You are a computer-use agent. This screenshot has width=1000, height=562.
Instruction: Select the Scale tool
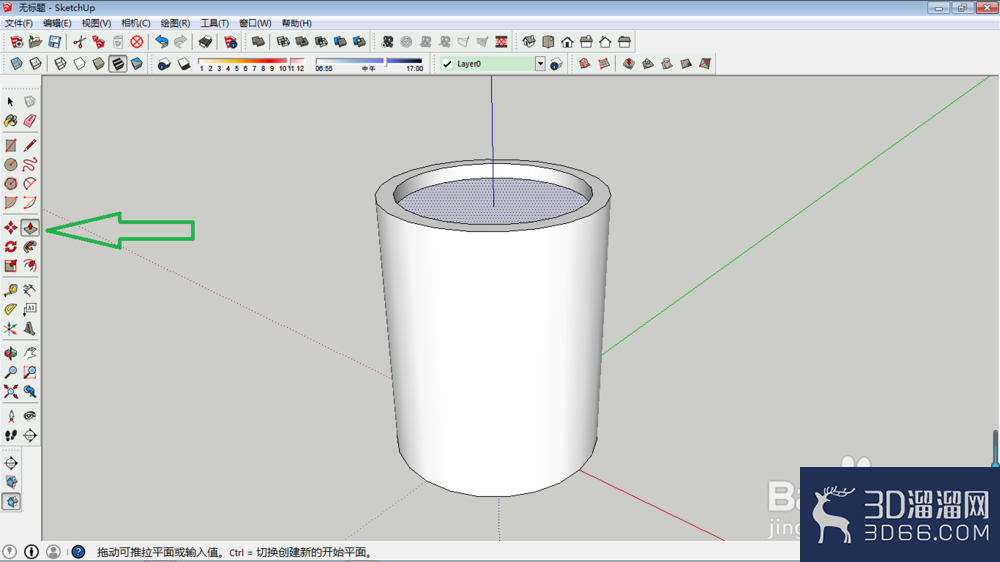coord(11,265)
